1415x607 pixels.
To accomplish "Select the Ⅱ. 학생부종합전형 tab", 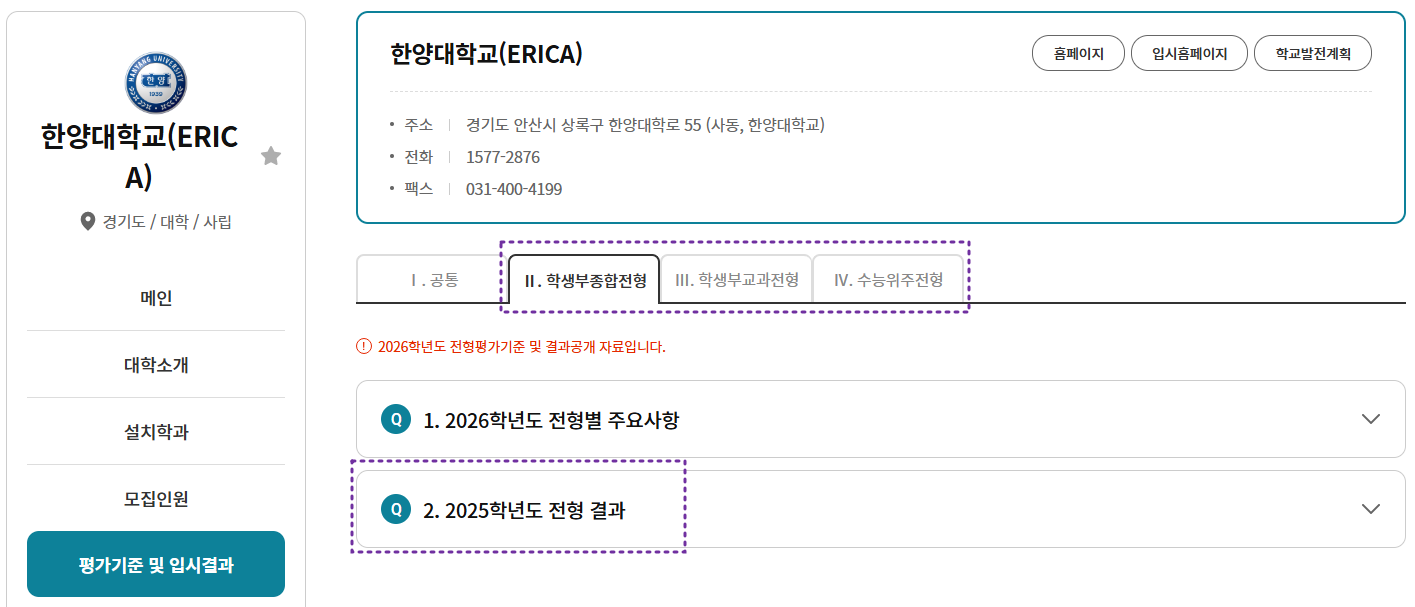I will 585,279.
